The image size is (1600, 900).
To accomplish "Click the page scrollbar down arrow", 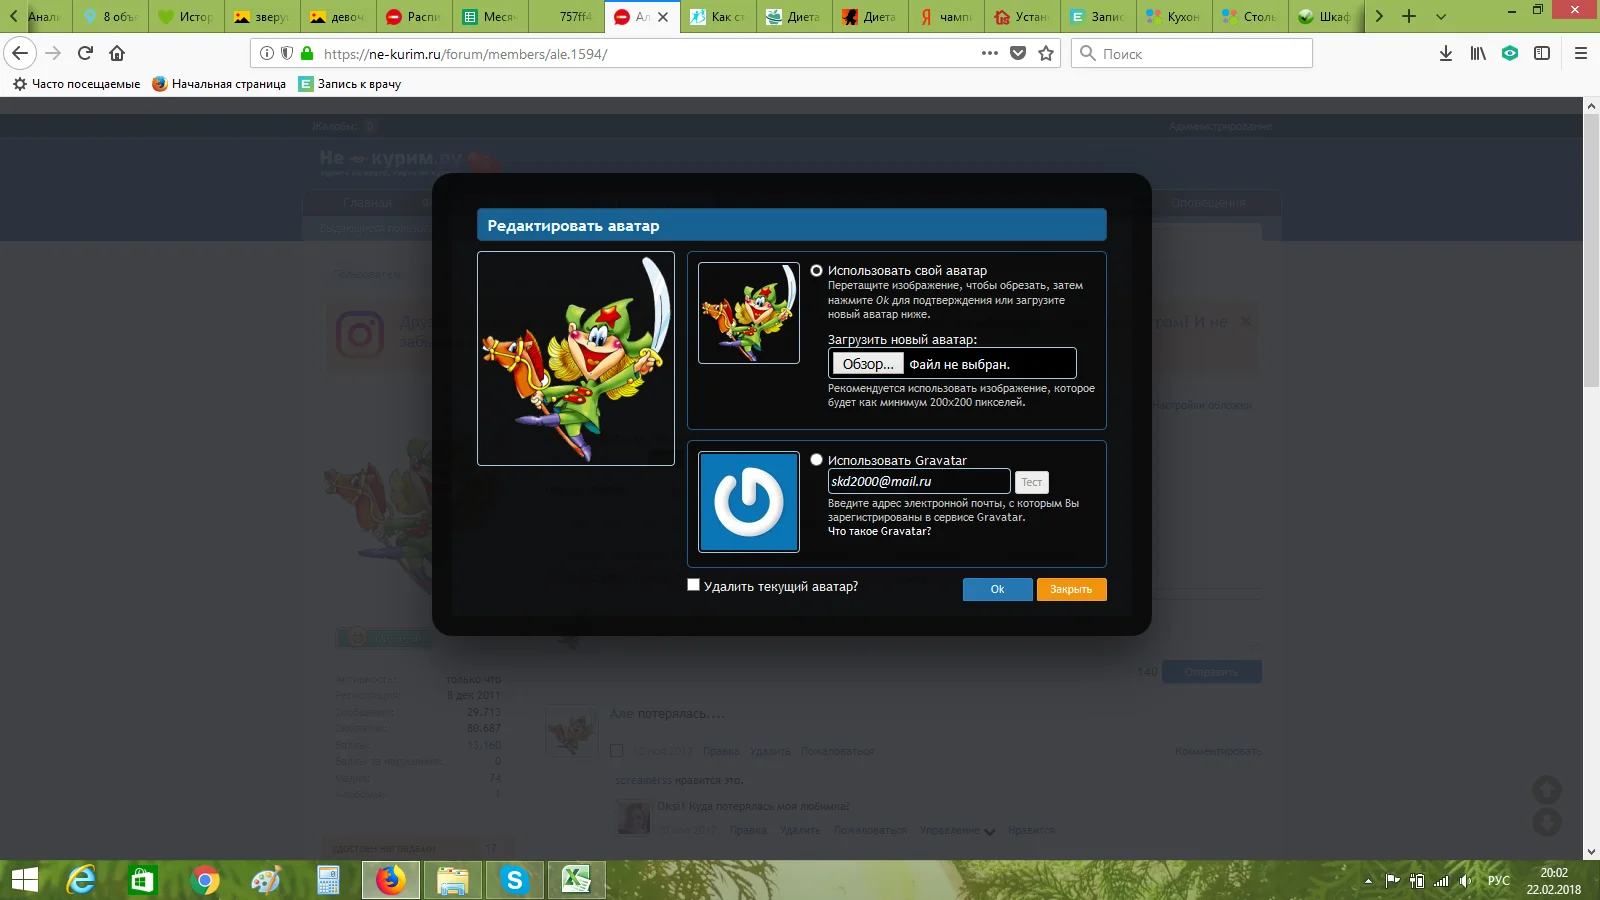I will tap(1591, 852).
